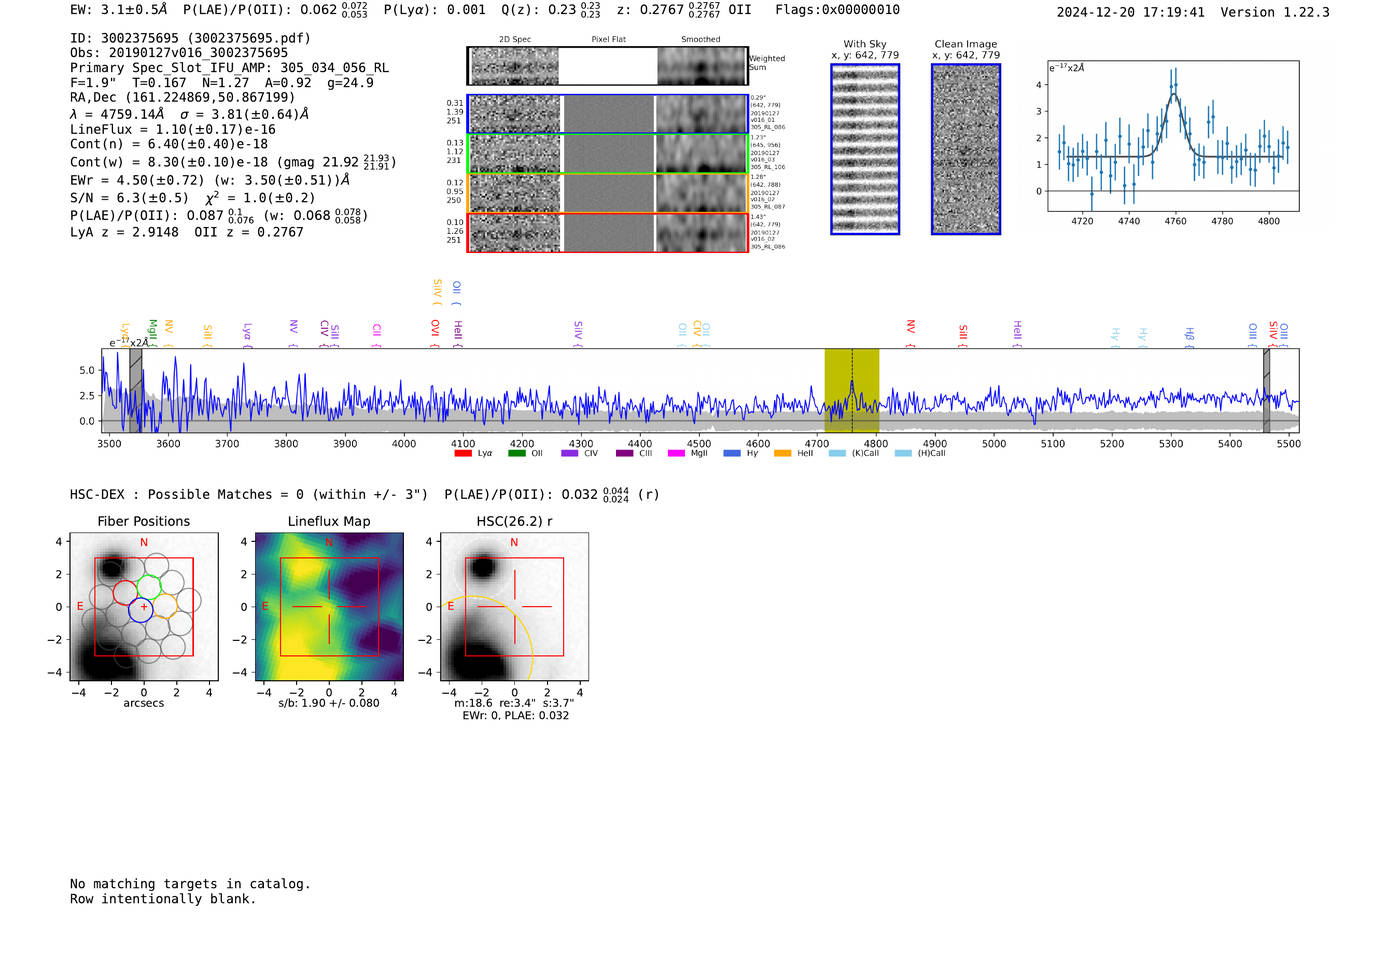The height and width of the screenshot is (953, 1400).
Task: Click the Lyα red legend swatch
Action: click(x=462, y=454)
